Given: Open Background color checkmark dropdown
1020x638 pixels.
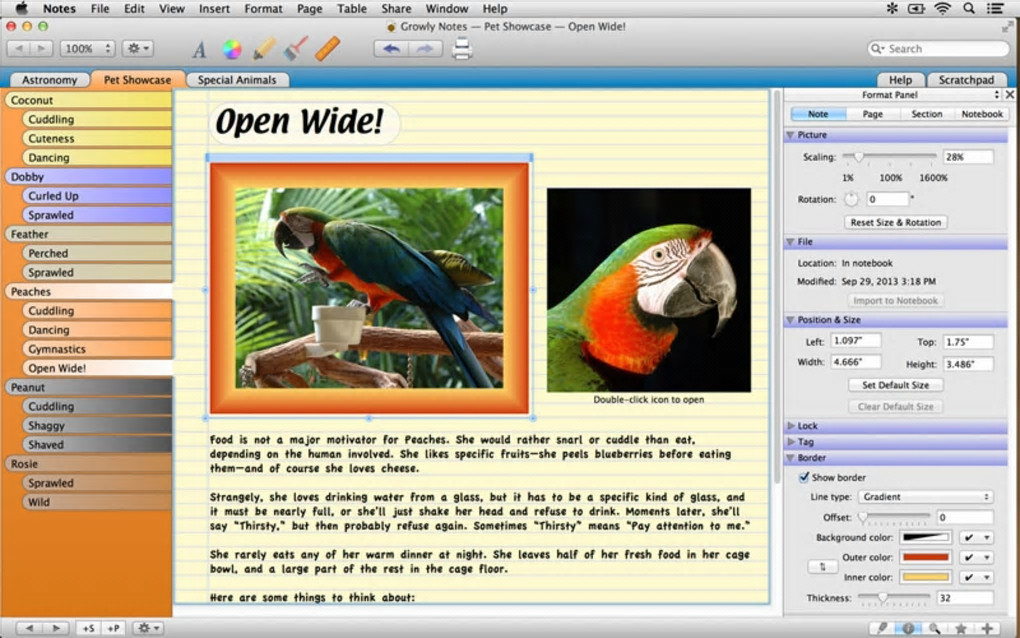Looking at the screenshot, I should click(977, 538).
